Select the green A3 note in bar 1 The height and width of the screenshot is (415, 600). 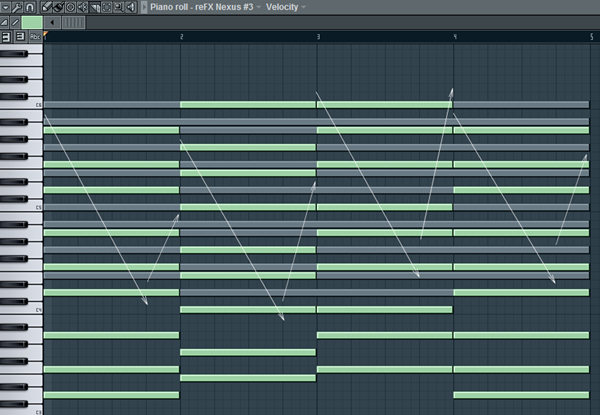click(x=111, y=335)
